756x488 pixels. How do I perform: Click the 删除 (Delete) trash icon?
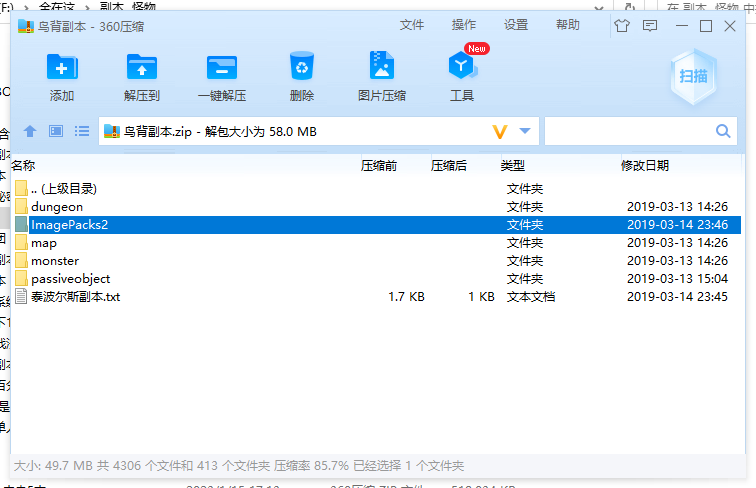point(302,67)
